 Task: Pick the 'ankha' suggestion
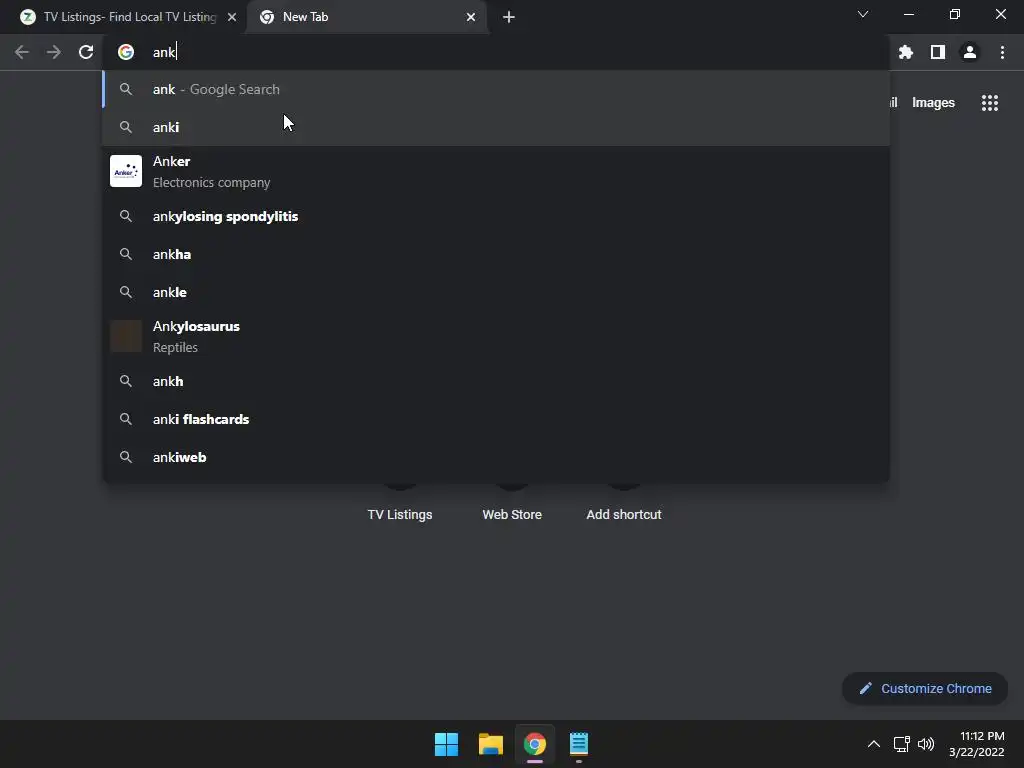(496, 254)
